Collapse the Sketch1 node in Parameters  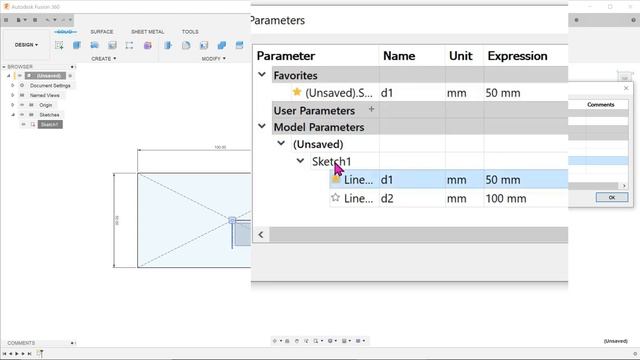pyautogui.click(x=300, y=161)
